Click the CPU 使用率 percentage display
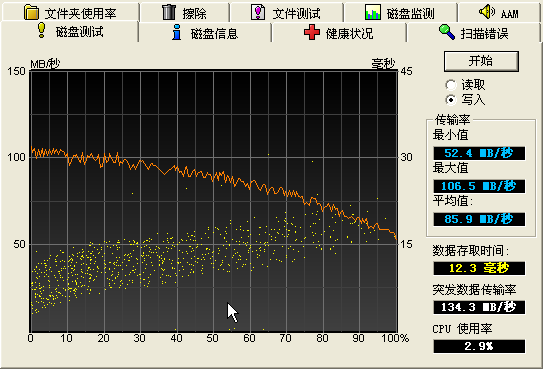 [x=479, y=346]
